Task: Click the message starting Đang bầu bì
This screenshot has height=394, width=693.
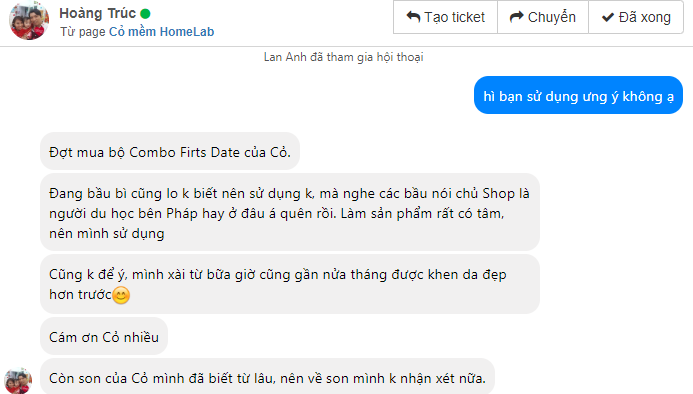Action: 290,212
